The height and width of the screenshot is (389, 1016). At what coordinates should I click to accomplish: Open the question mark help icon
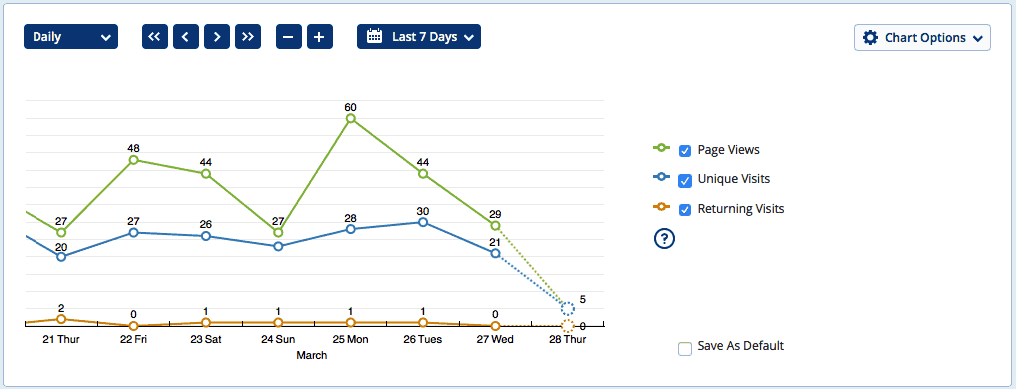[664, 239]
